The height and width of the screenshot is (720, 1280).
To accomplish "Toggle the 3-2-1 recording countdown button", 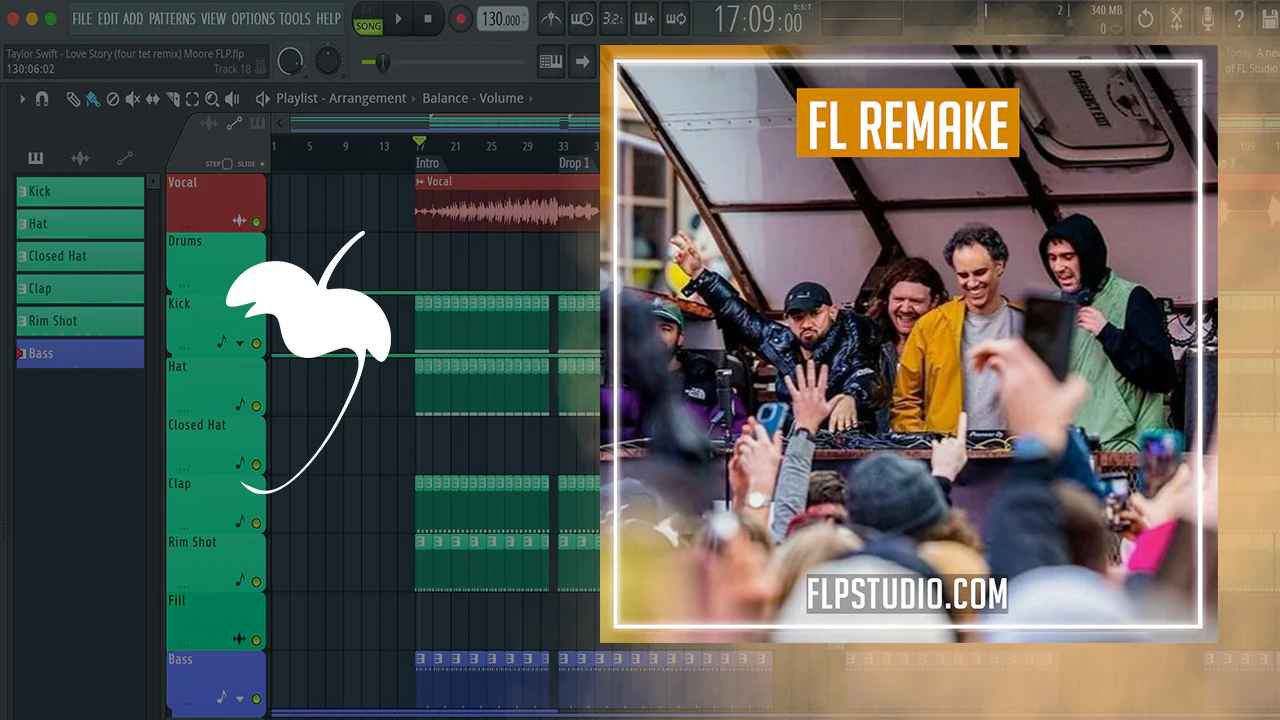I will click(613, 19).
